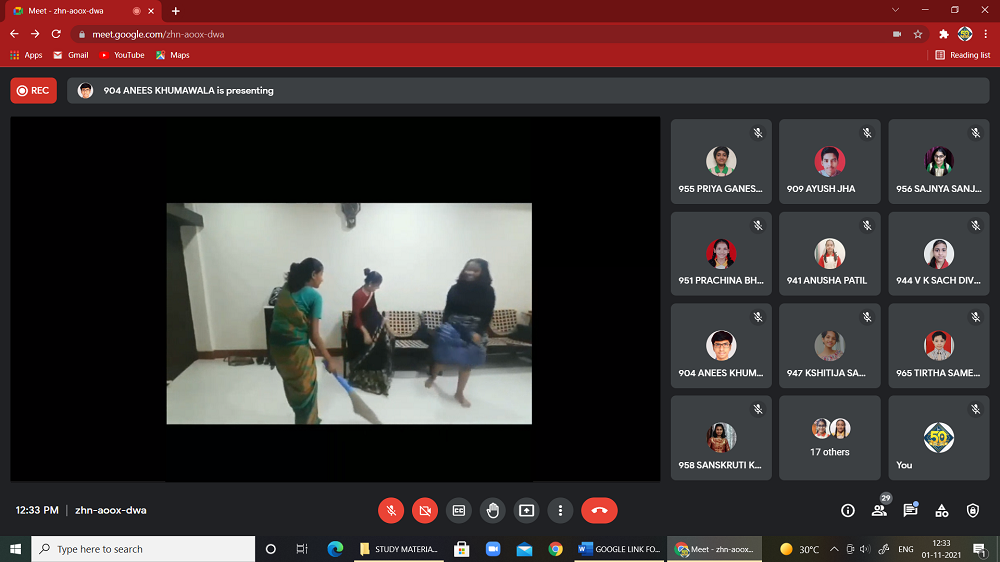Open the activities panel icon
The width and height of the screenshot is (1000, 562).
(942, 511)
